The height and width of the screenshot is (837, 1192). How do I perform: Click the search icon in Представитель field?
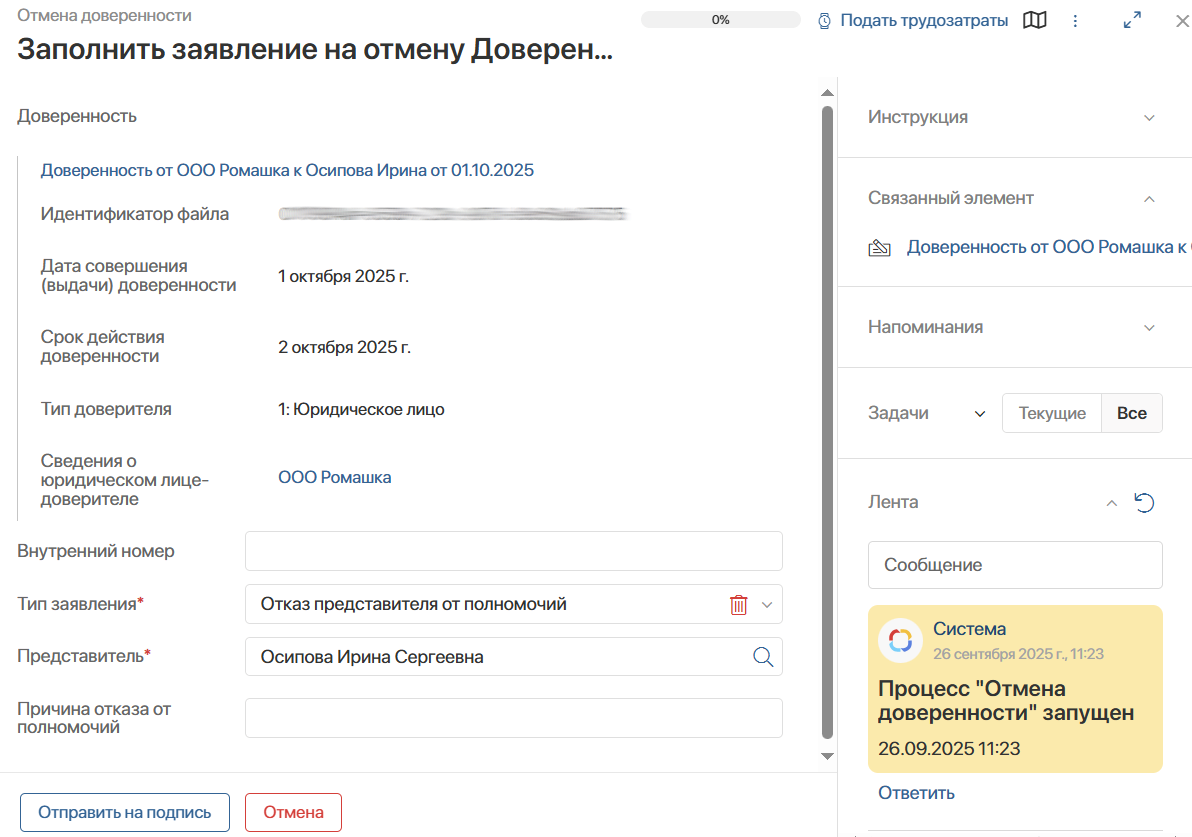(x=762, y=657)
